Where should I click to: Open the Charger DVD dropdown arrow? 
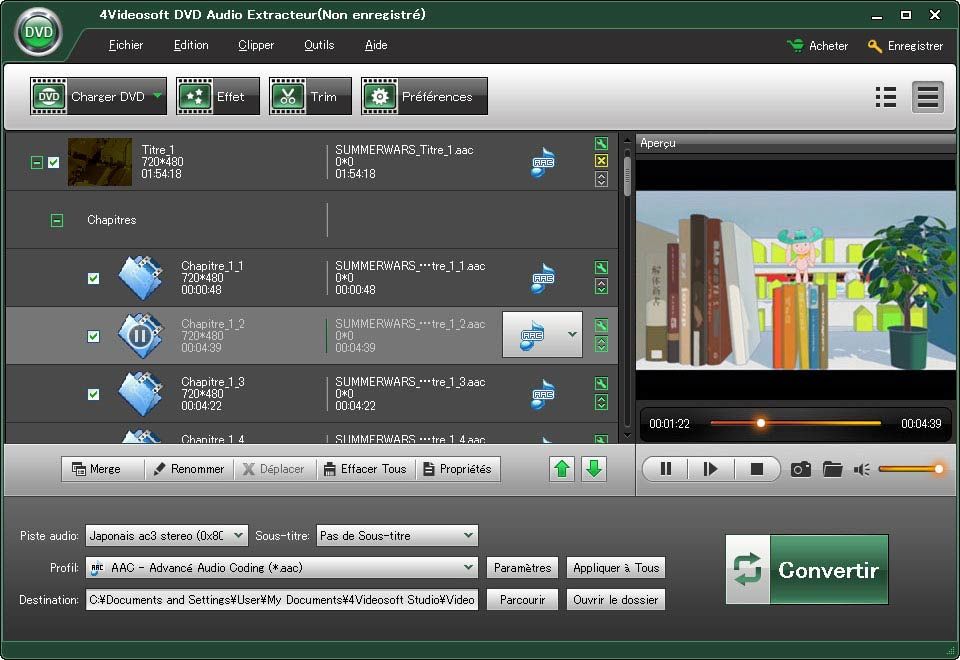158,96
